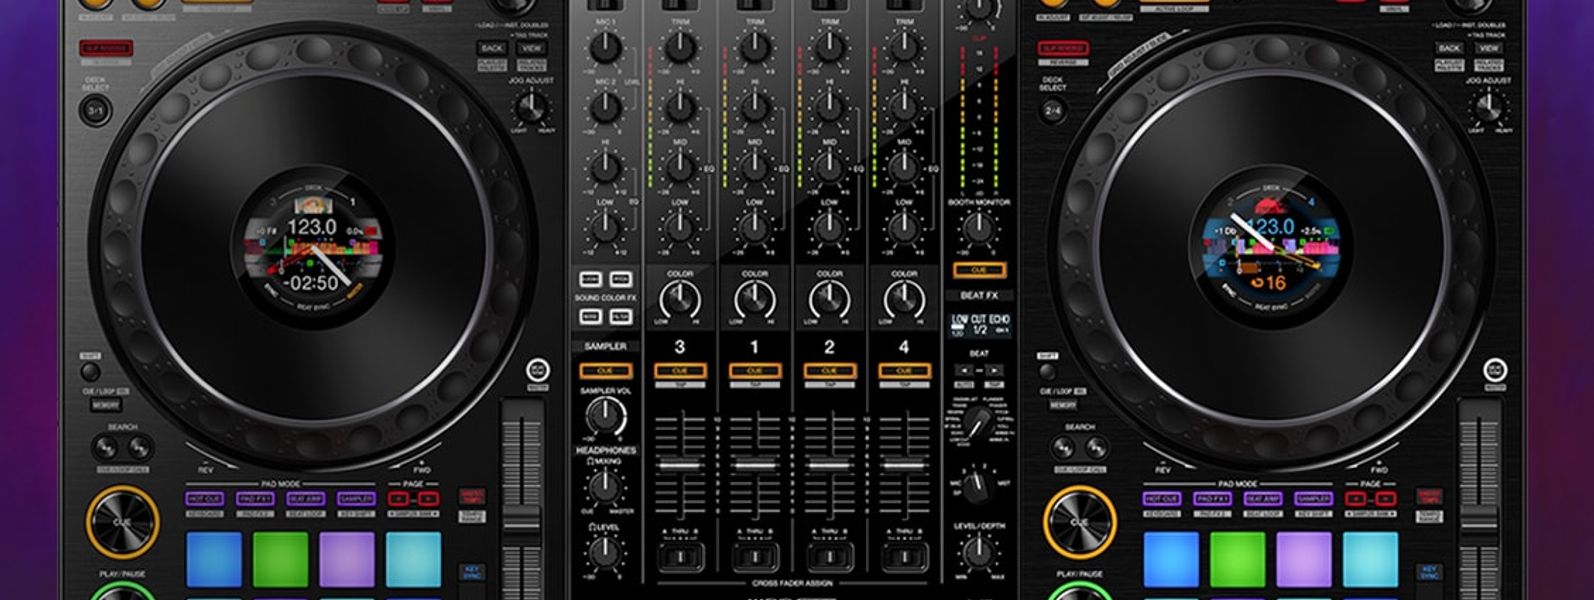
Task: Click the Booth Monitor knob
Action: [x=979, y=231]
